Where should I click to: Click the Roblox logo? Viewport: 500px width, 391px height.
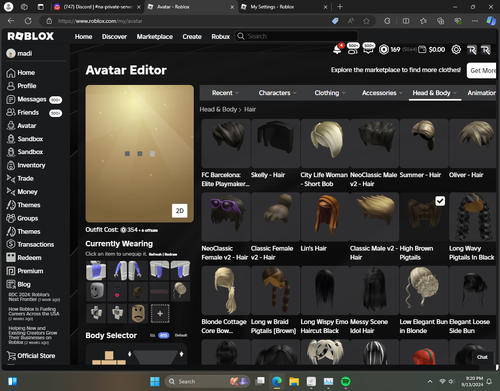[30, 36]
